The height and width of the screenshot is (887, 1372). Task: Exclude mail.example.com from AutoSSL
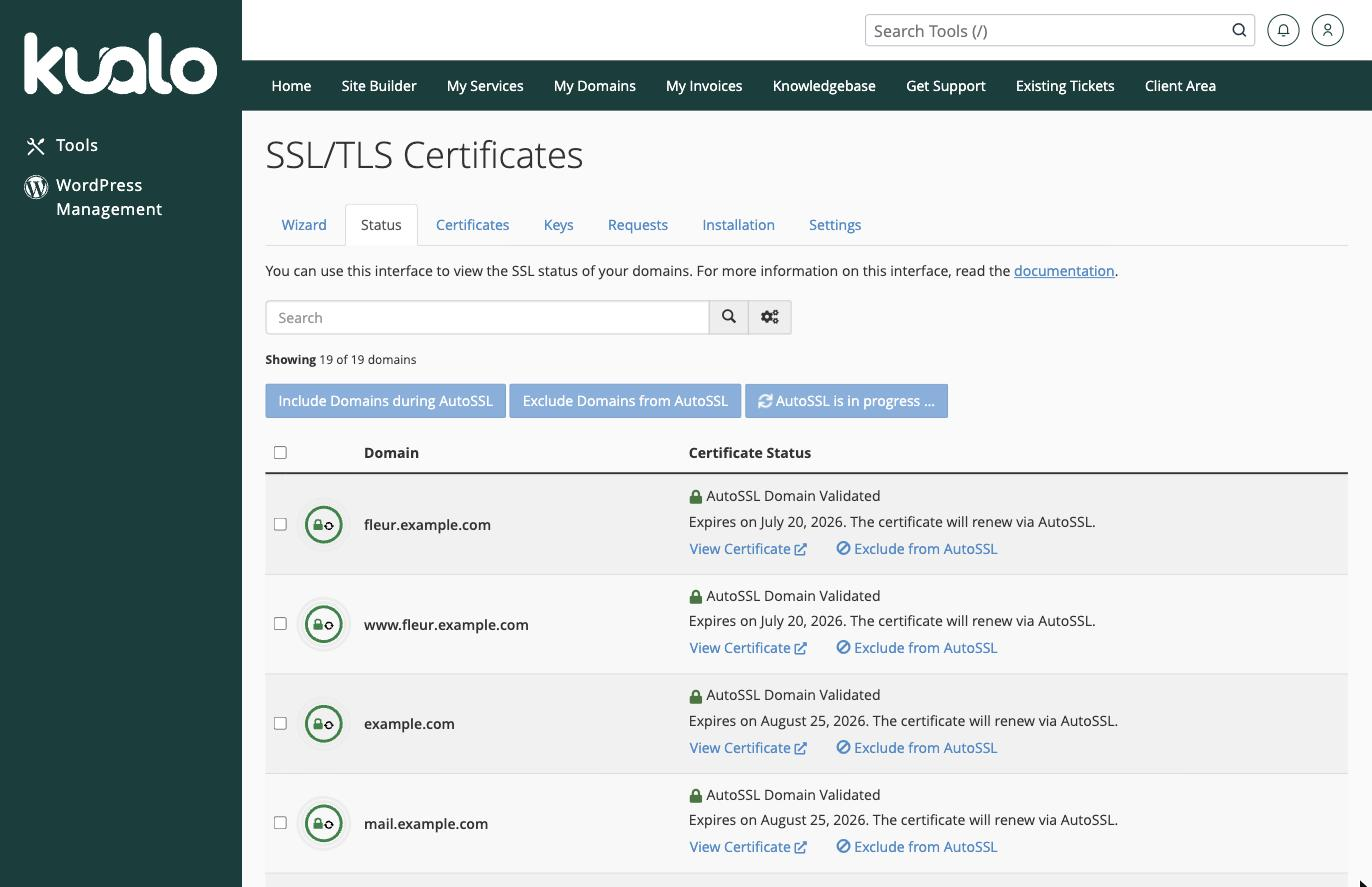click(917, 847)
